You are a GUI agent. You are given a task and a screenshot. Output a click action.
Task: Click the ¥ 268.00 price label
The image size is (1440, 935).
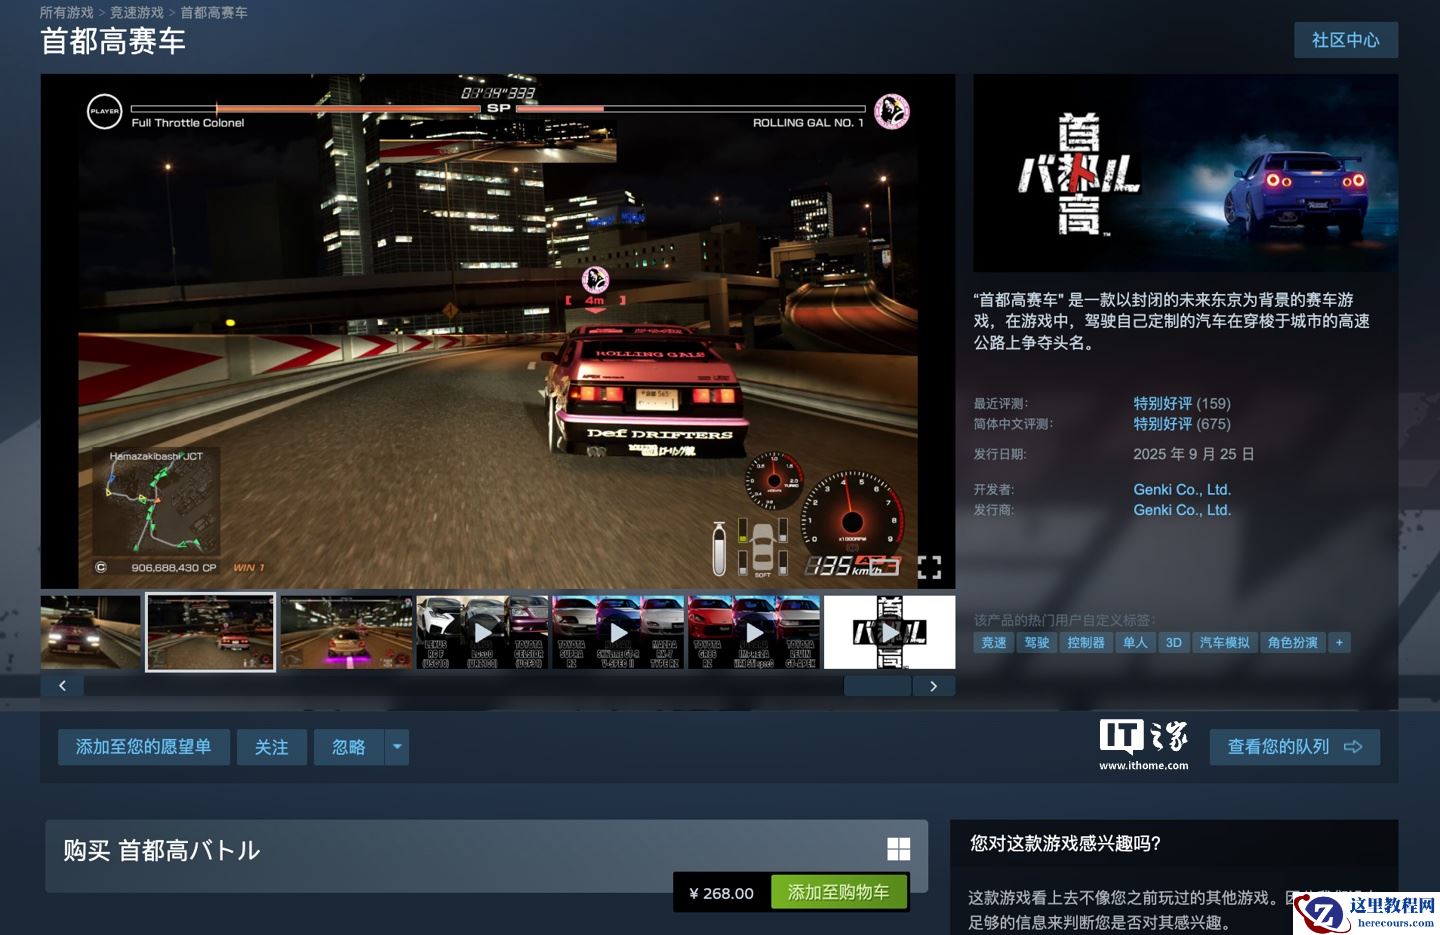pyautogui.click(x=722, y=893)
